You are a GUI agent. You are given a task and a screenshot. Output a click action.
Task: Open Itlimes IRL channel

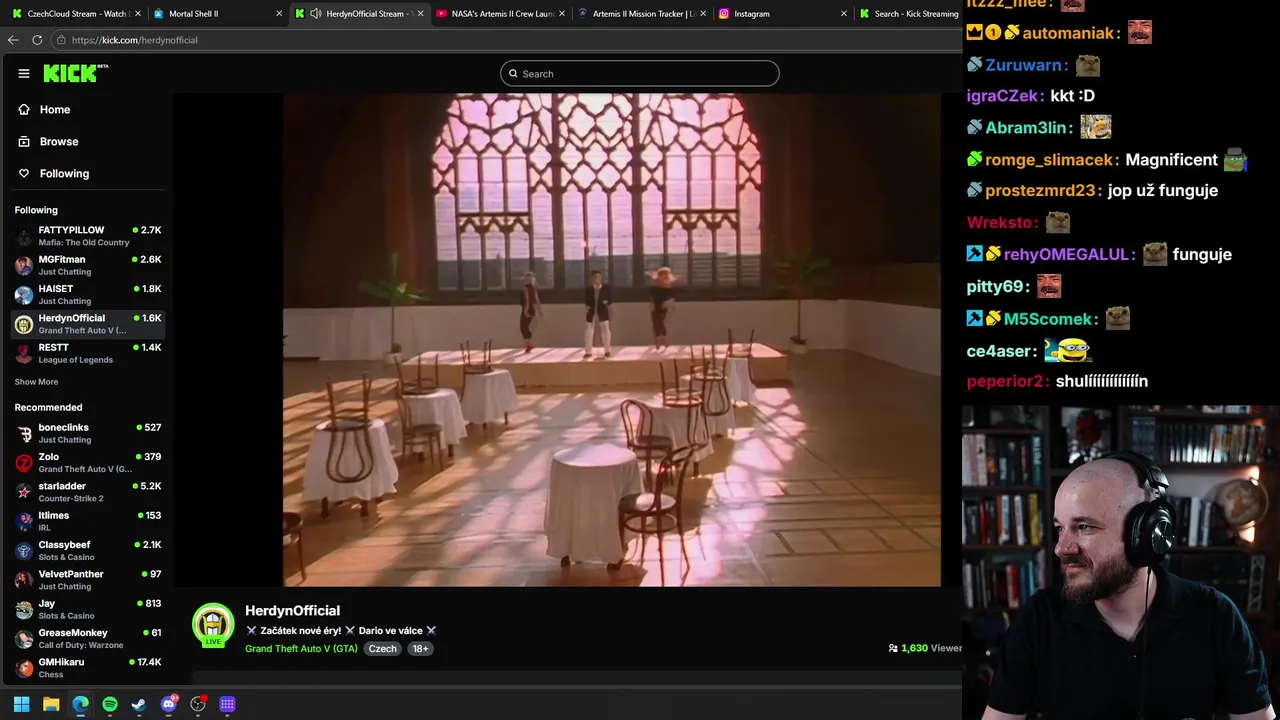(x=88, y=521)
